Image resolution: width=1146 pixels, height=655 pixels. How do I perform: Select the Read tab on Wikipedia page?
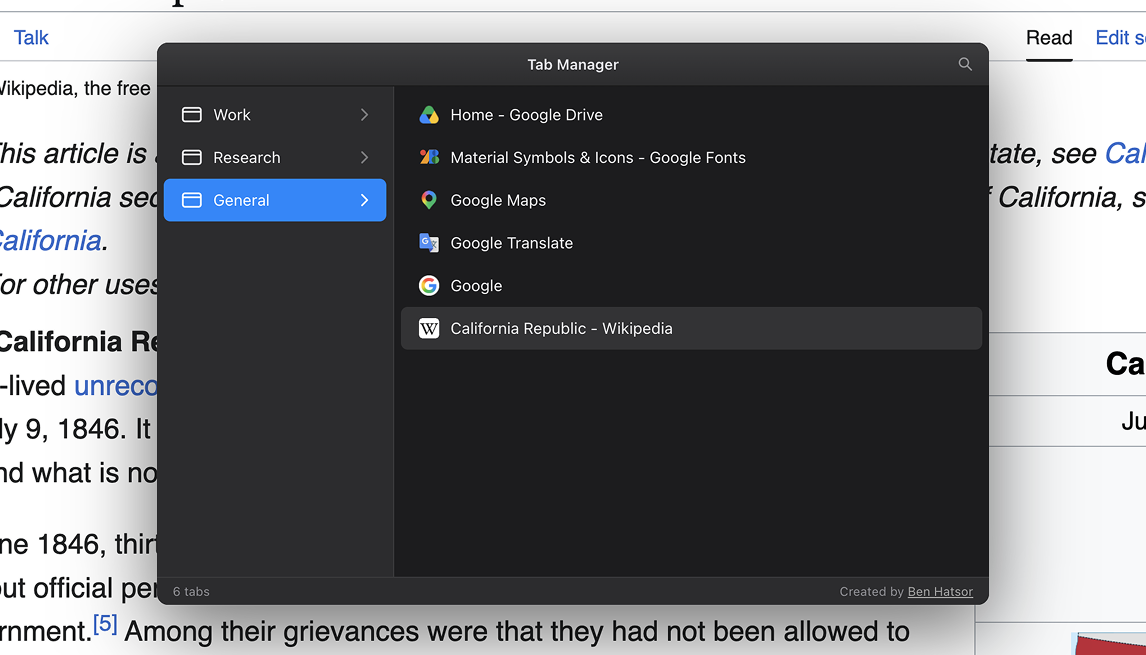click(x=1049, y=37)
